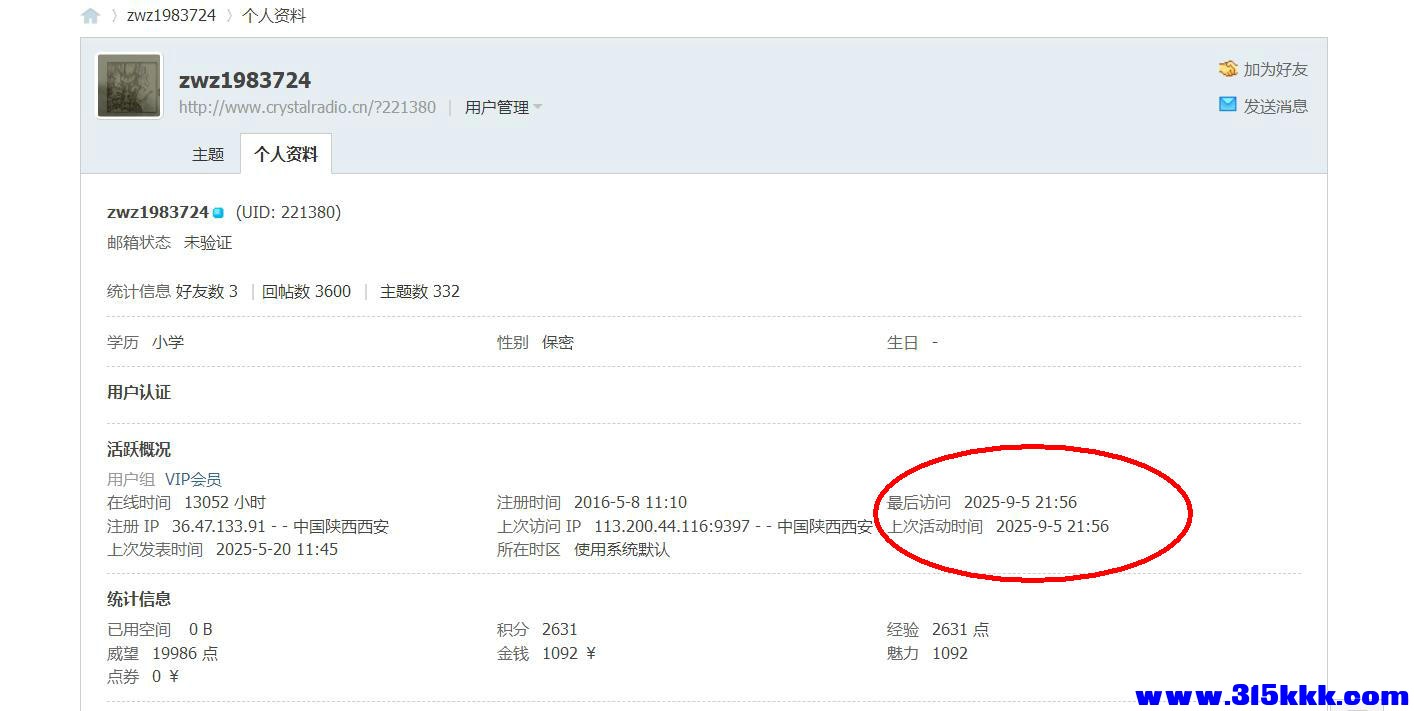Screen dimensions: 1414x711
Task: Click the 最后访问 2025-9-5 21:56 timestamp
Action: 1019,502
